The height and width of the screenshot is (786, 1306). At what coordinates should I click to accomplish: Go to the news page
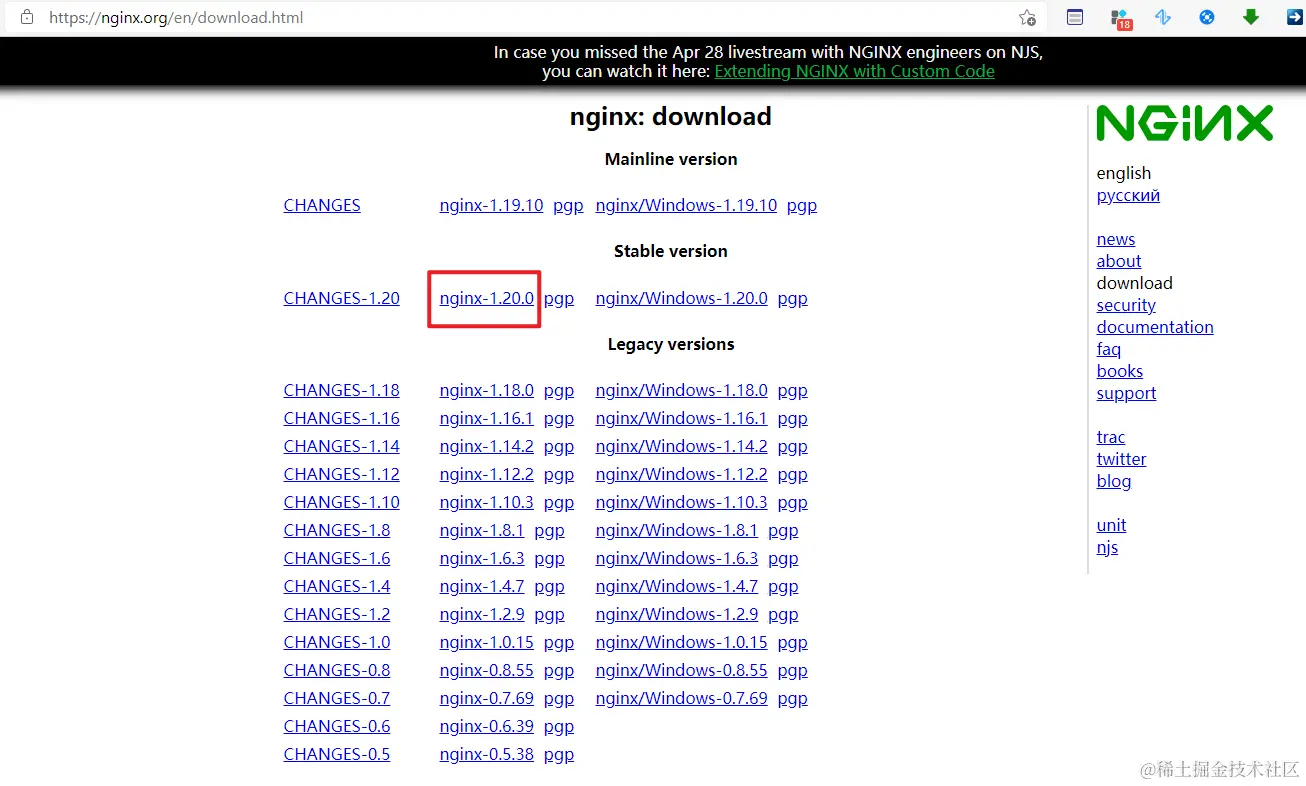pyautogui.click(x=1116, y=239)
